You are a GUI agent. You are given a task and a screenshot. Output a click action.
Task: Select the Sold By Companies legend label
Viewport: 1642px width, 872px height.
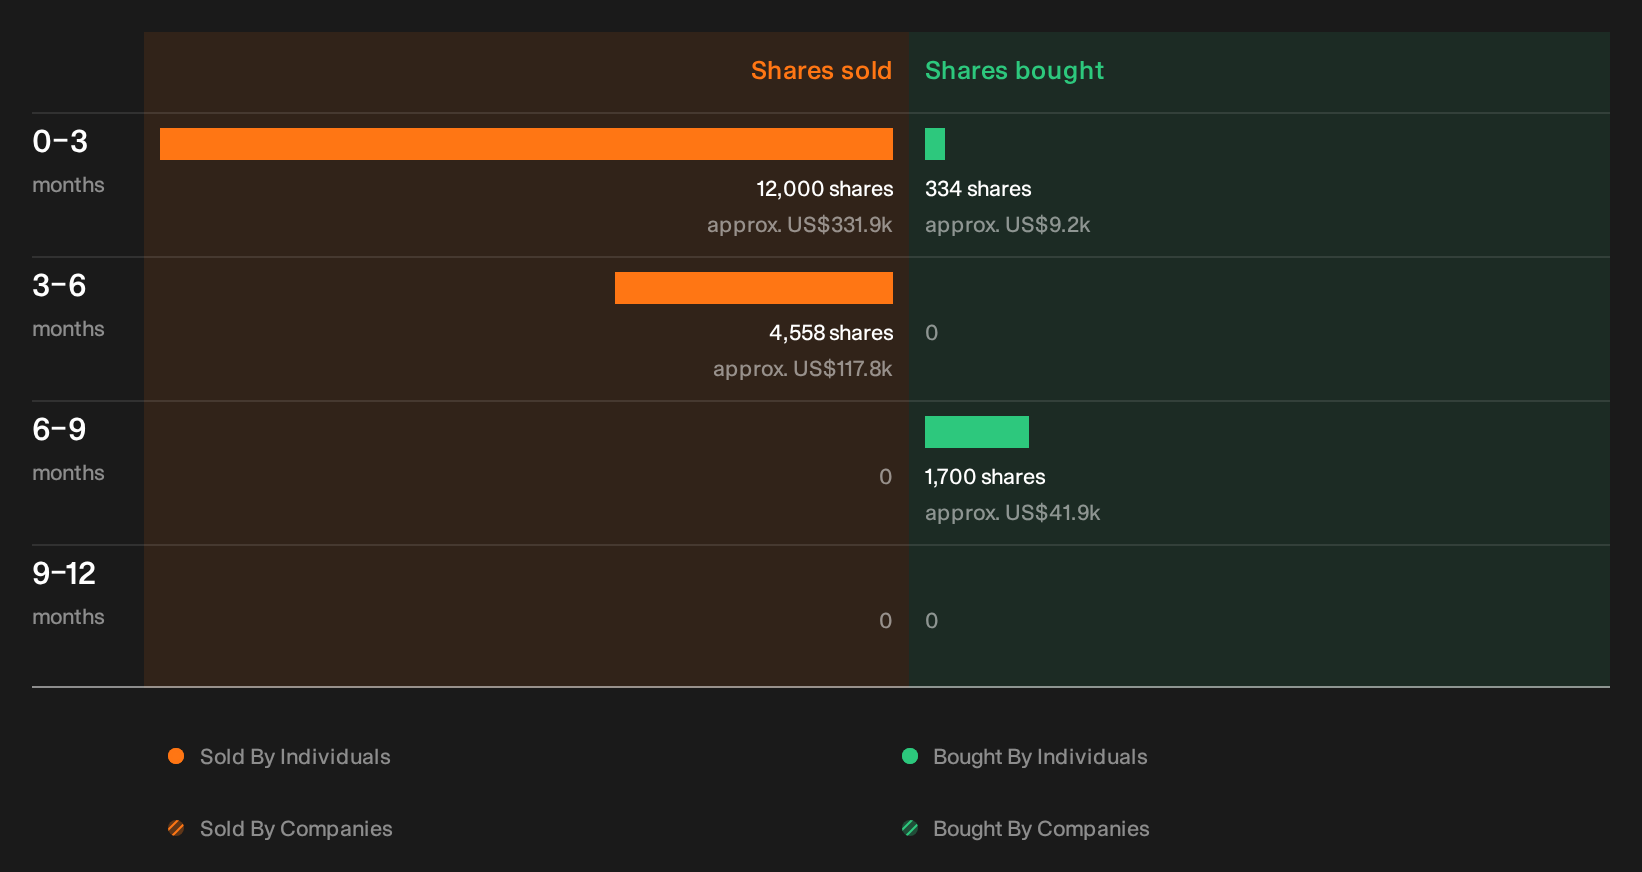[296, 829]
